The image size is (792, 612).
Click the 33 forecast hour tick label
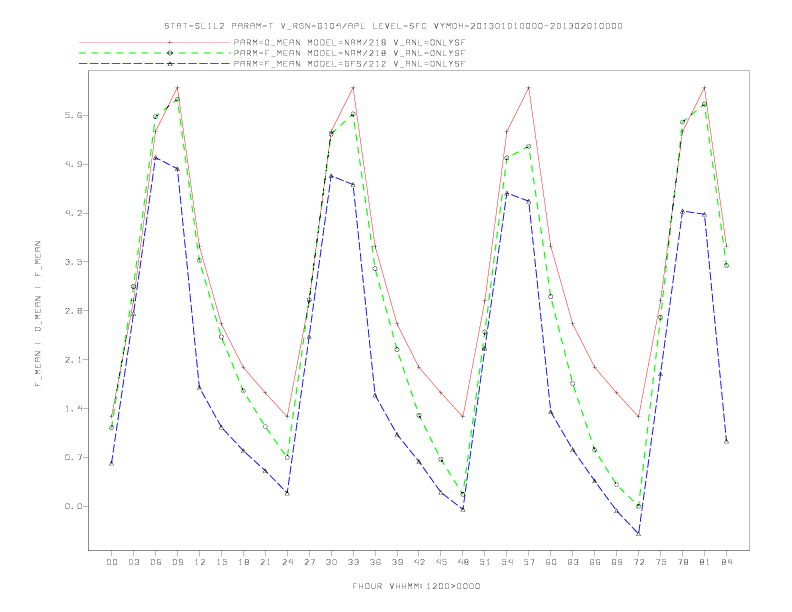[x=353, y=562]
